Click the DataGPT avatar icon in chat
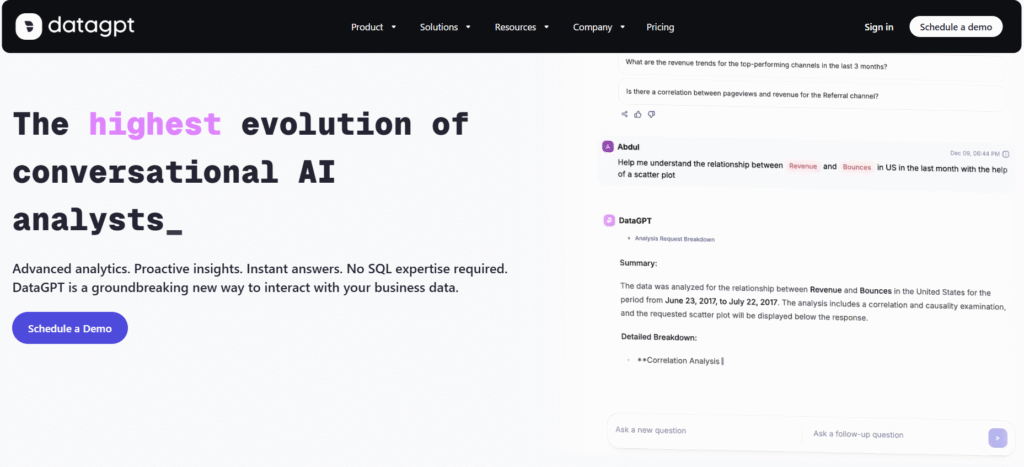This screenshot has height=467, width=1024. click(x=608, y=220)
